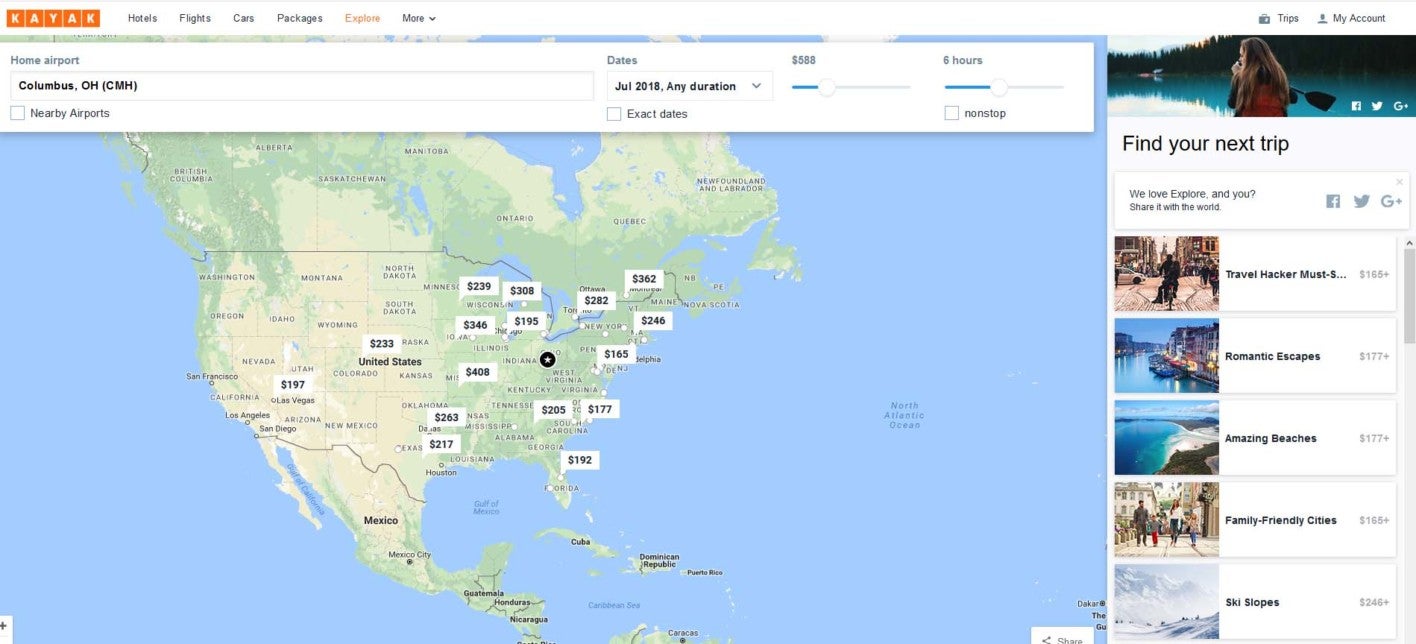Dismiss the We love Explore card
Image resolution: width=1416 pixels, height=644 pixels.
[x=1399, y=181]
